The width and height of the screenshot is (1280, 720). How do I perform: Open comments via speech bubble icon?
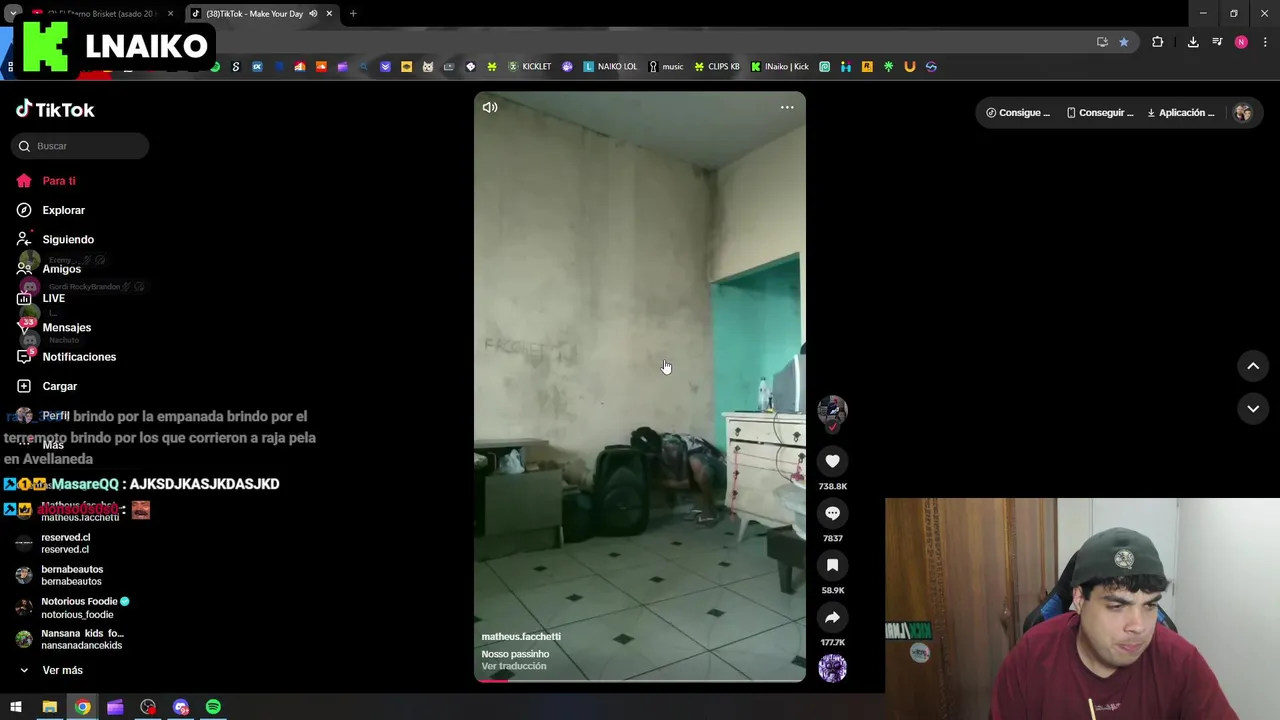click(832, 513)
